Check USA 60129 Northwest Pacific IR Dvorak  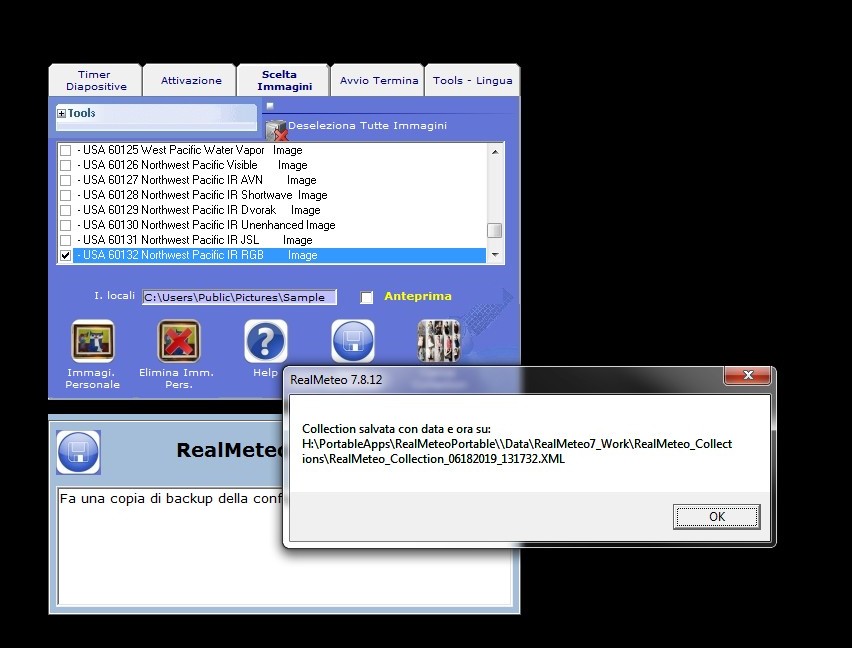(65, 210)
